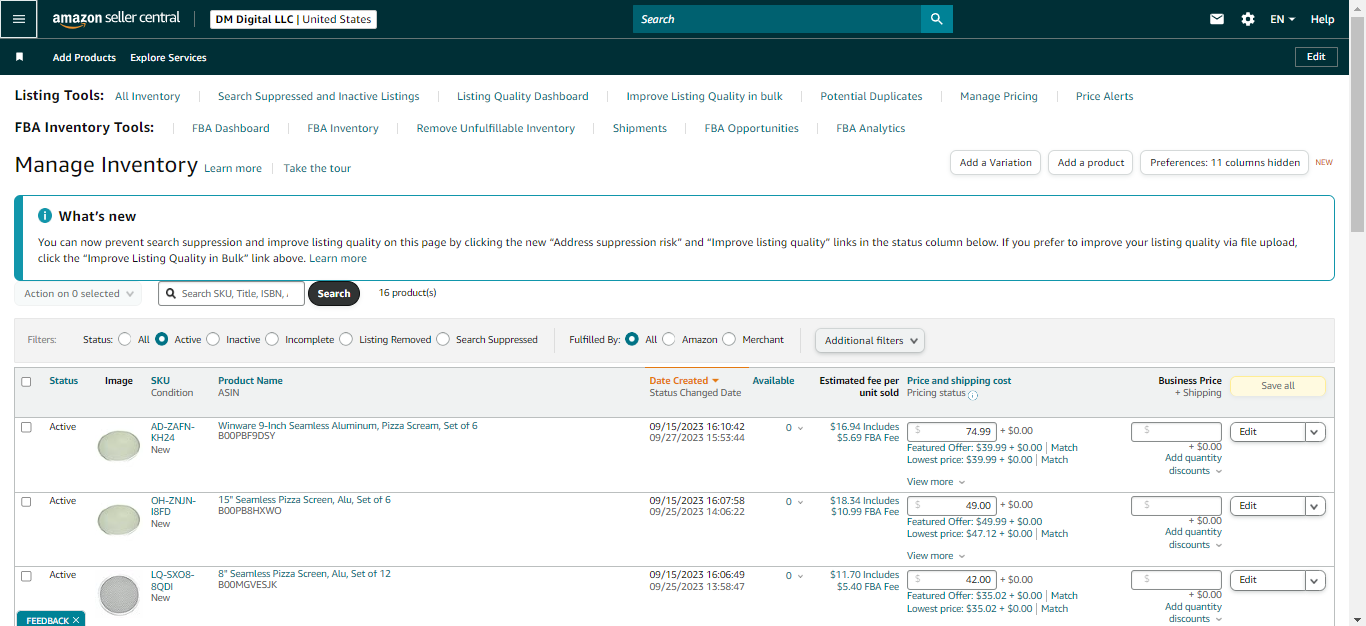
Task: Click the bookmark icon in the toolbar
Action: coord(19,57)
